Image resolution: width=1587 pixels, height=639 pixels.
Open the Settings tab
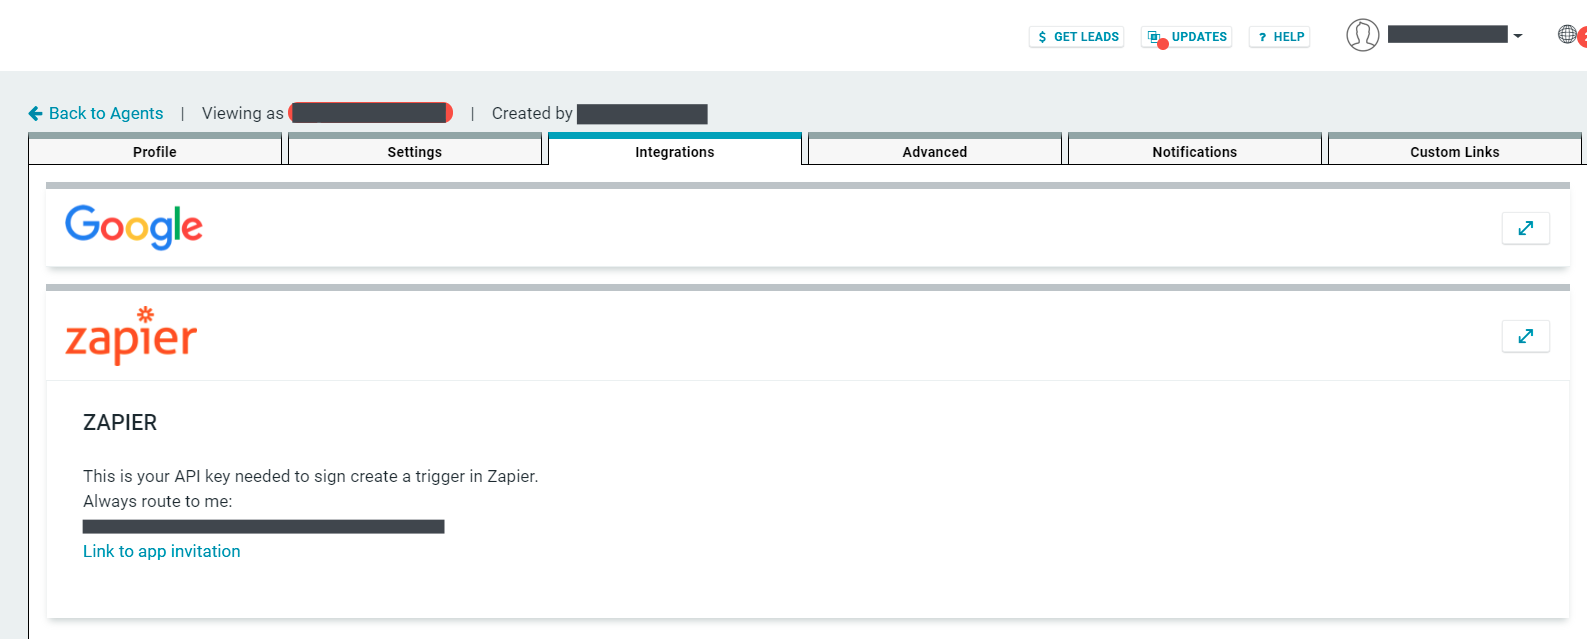[415, 151]
